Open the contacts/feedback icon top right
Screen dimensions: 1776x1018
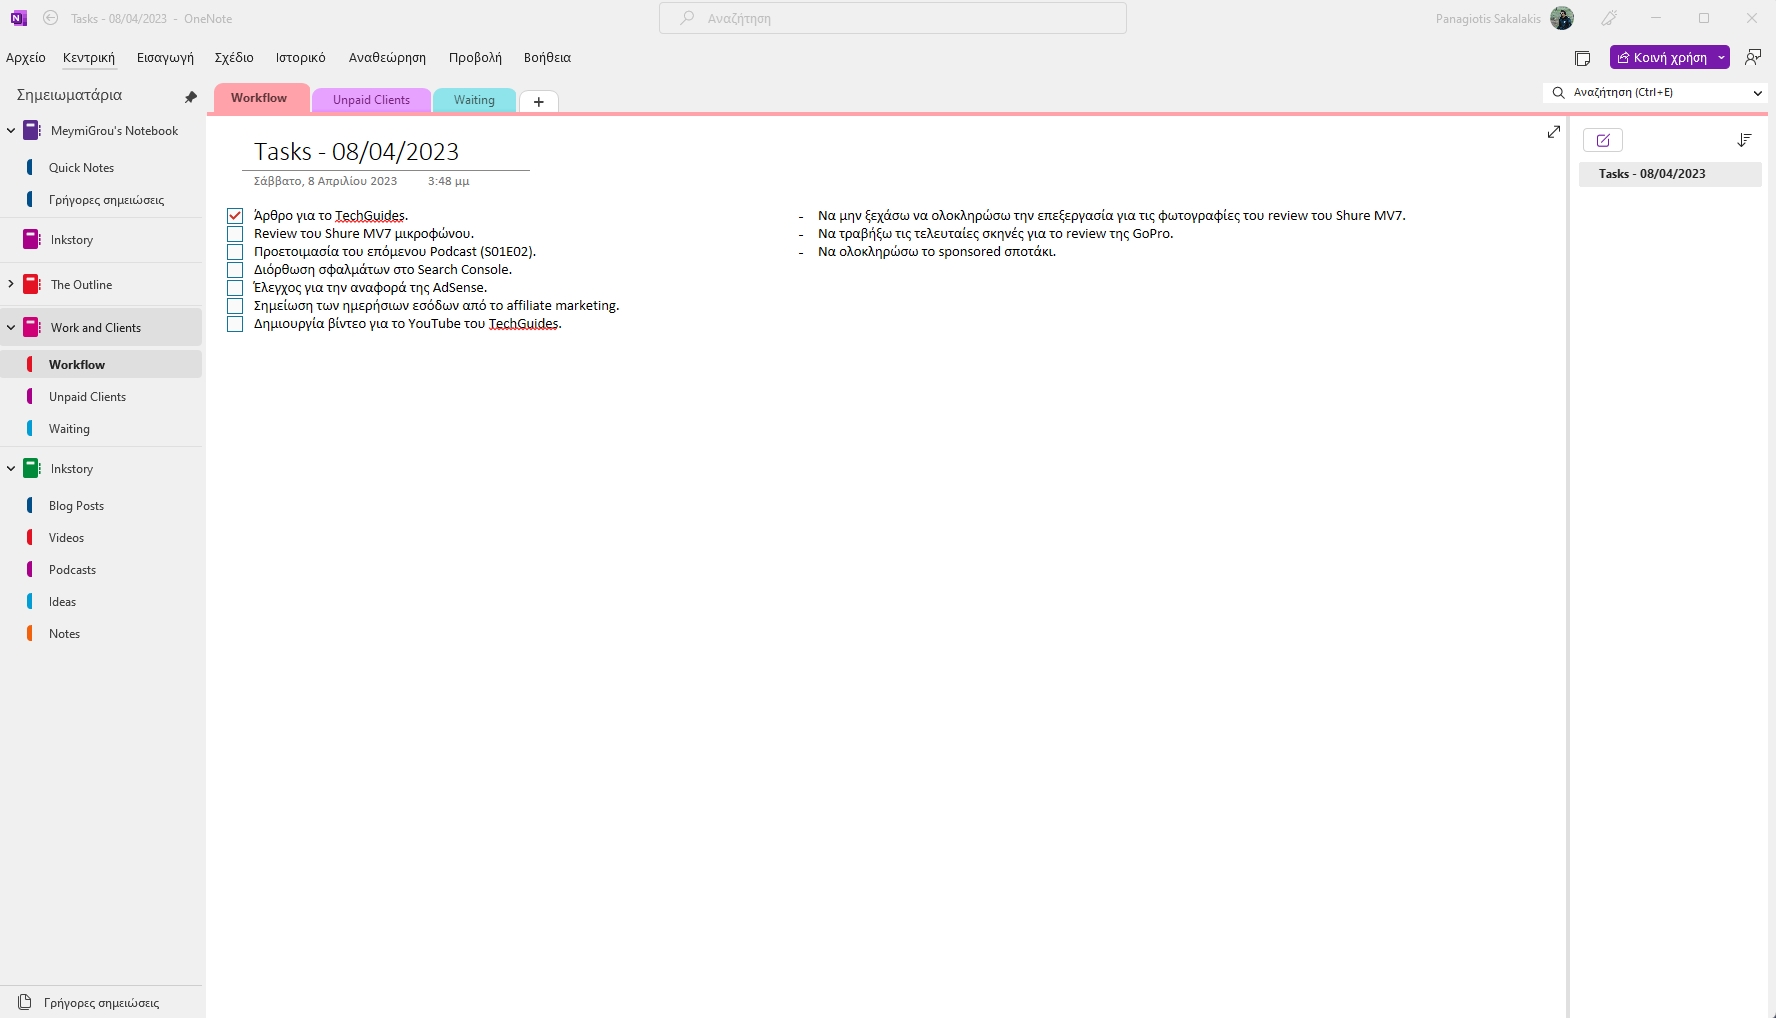coord(1753,57)
